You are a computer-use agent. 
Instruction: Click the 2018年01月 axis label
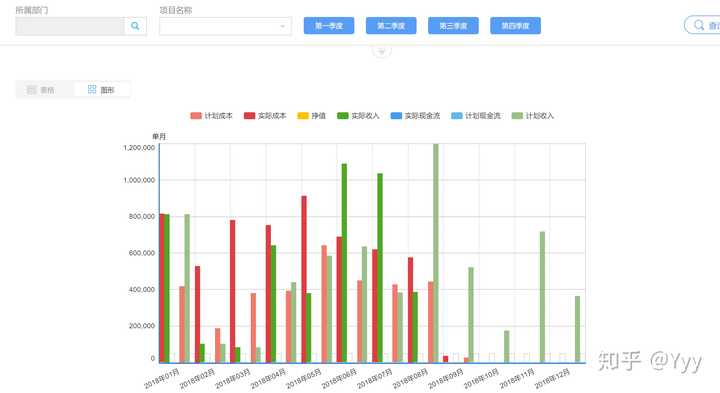pos(162,379)
